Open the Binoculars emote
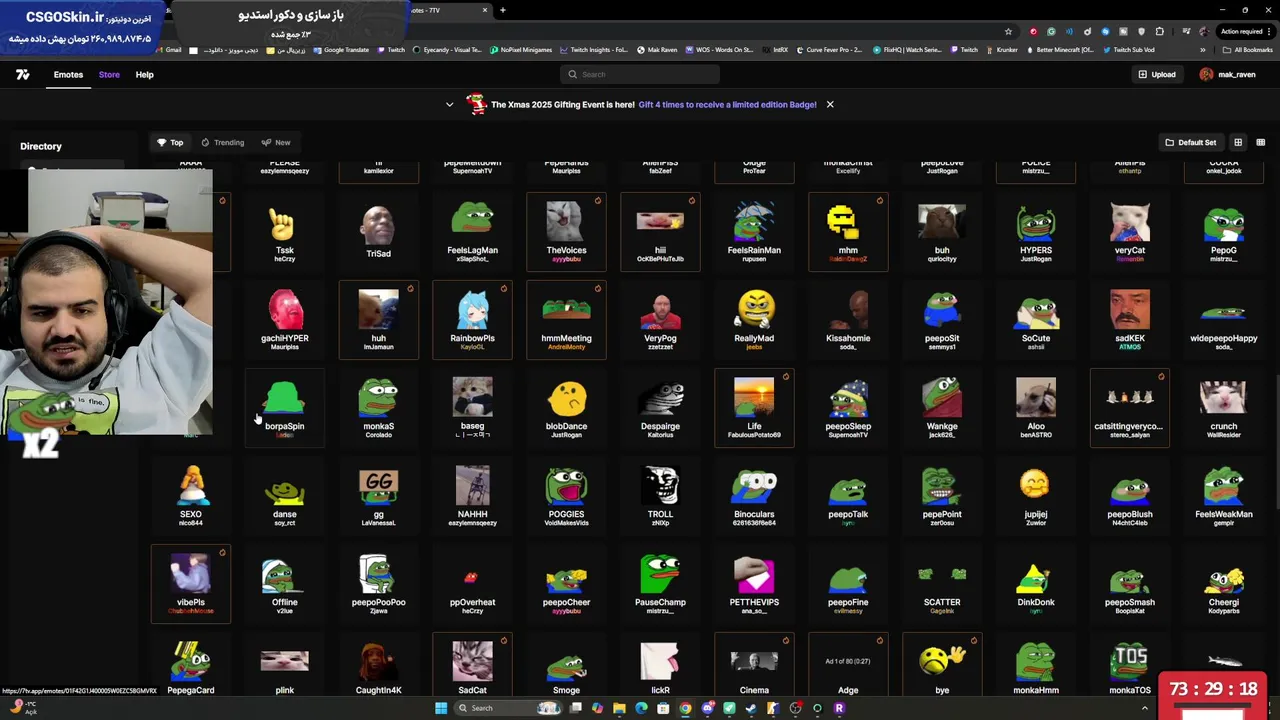The image size is (1280, 720). (754, 496)
